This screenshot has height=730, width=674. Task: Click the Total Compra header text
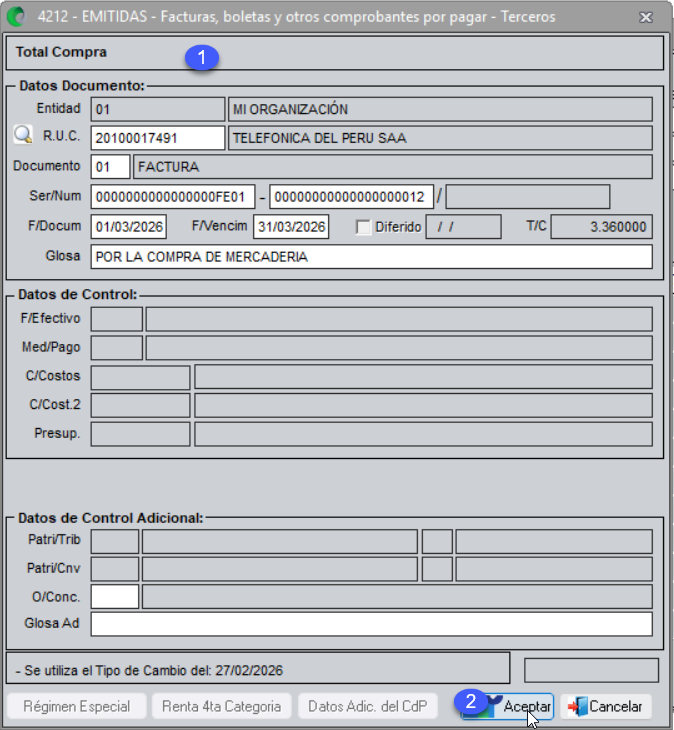tap(61, 52)
